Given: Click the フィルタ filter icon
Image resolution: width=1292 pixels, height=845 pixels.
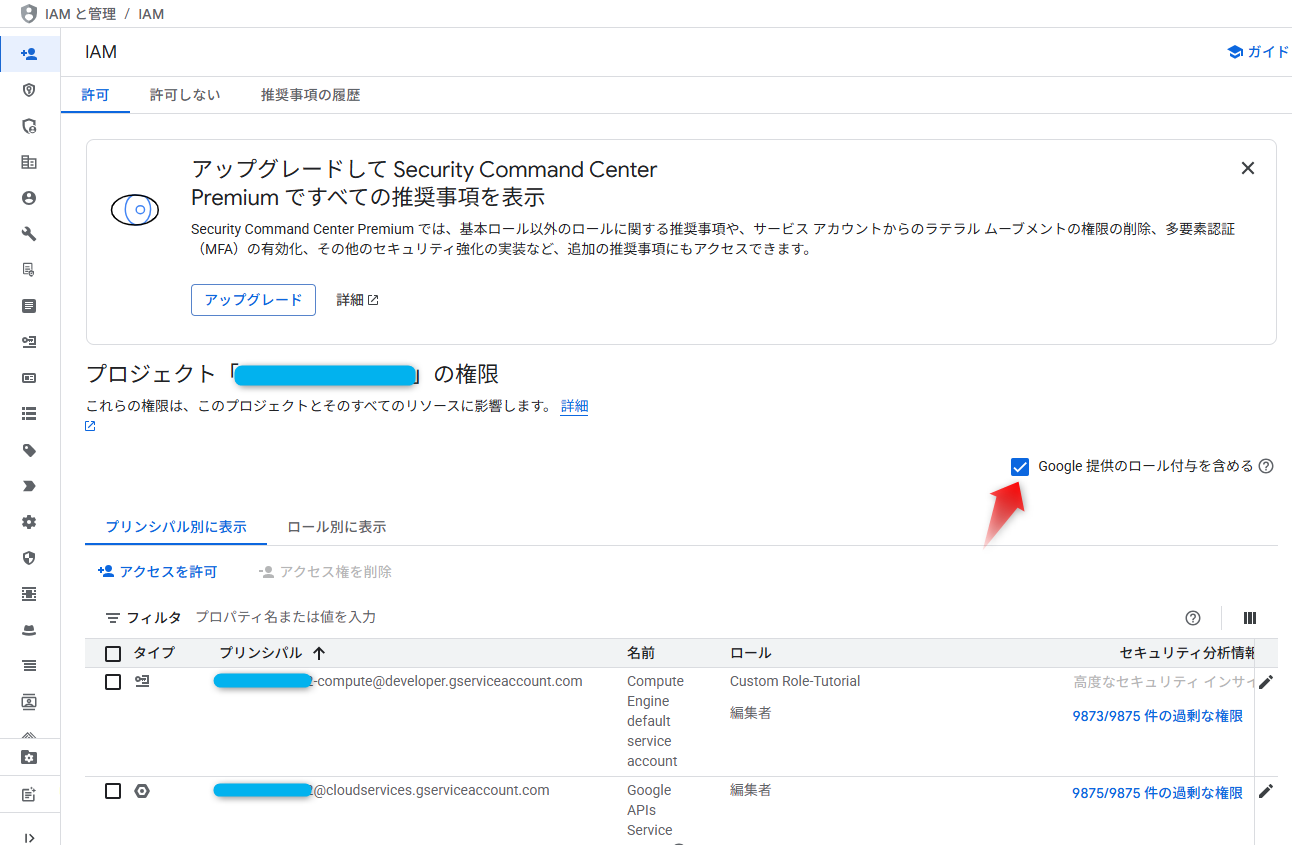Looking at the screenshot, I should (x=113, y=618).
